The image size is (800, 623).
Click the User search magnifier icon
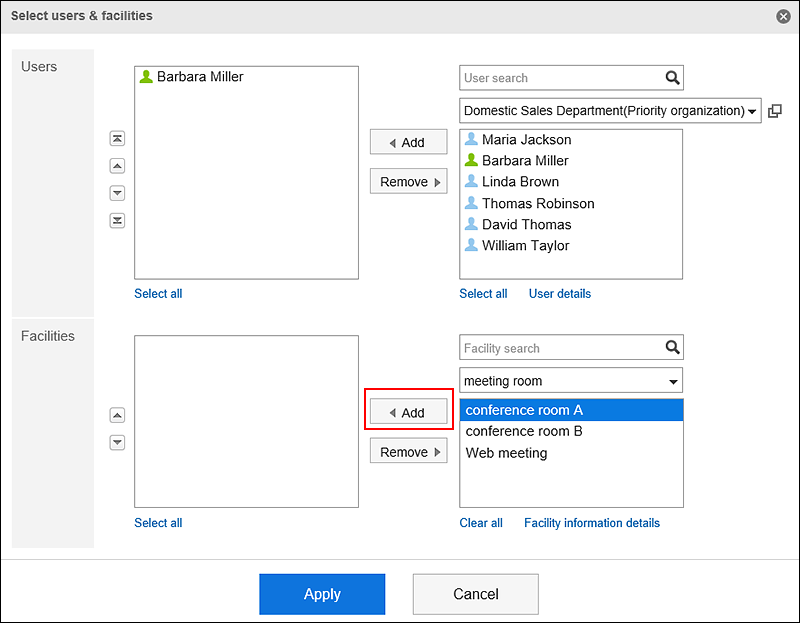tap(672, 78)
